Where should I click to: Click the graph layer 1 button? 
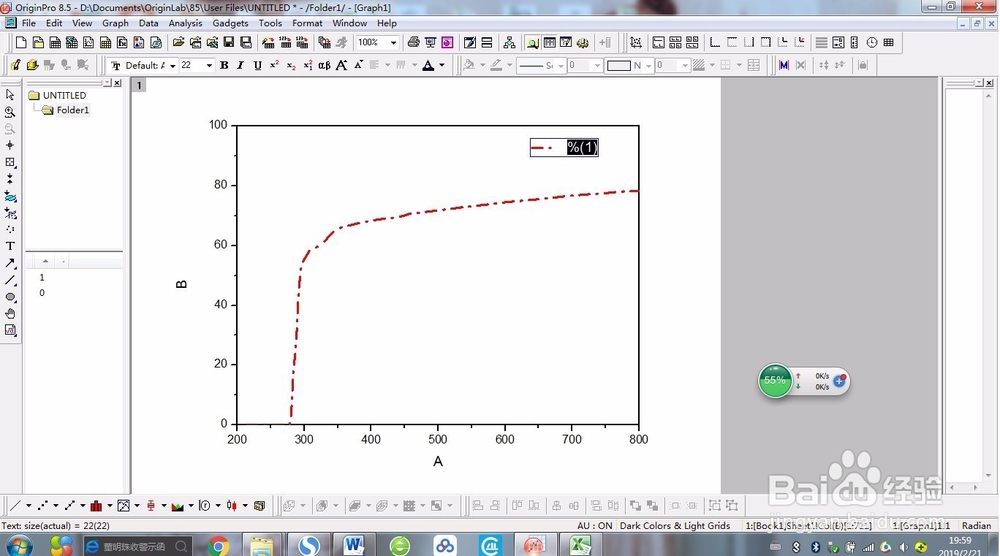tap(139, 85)
